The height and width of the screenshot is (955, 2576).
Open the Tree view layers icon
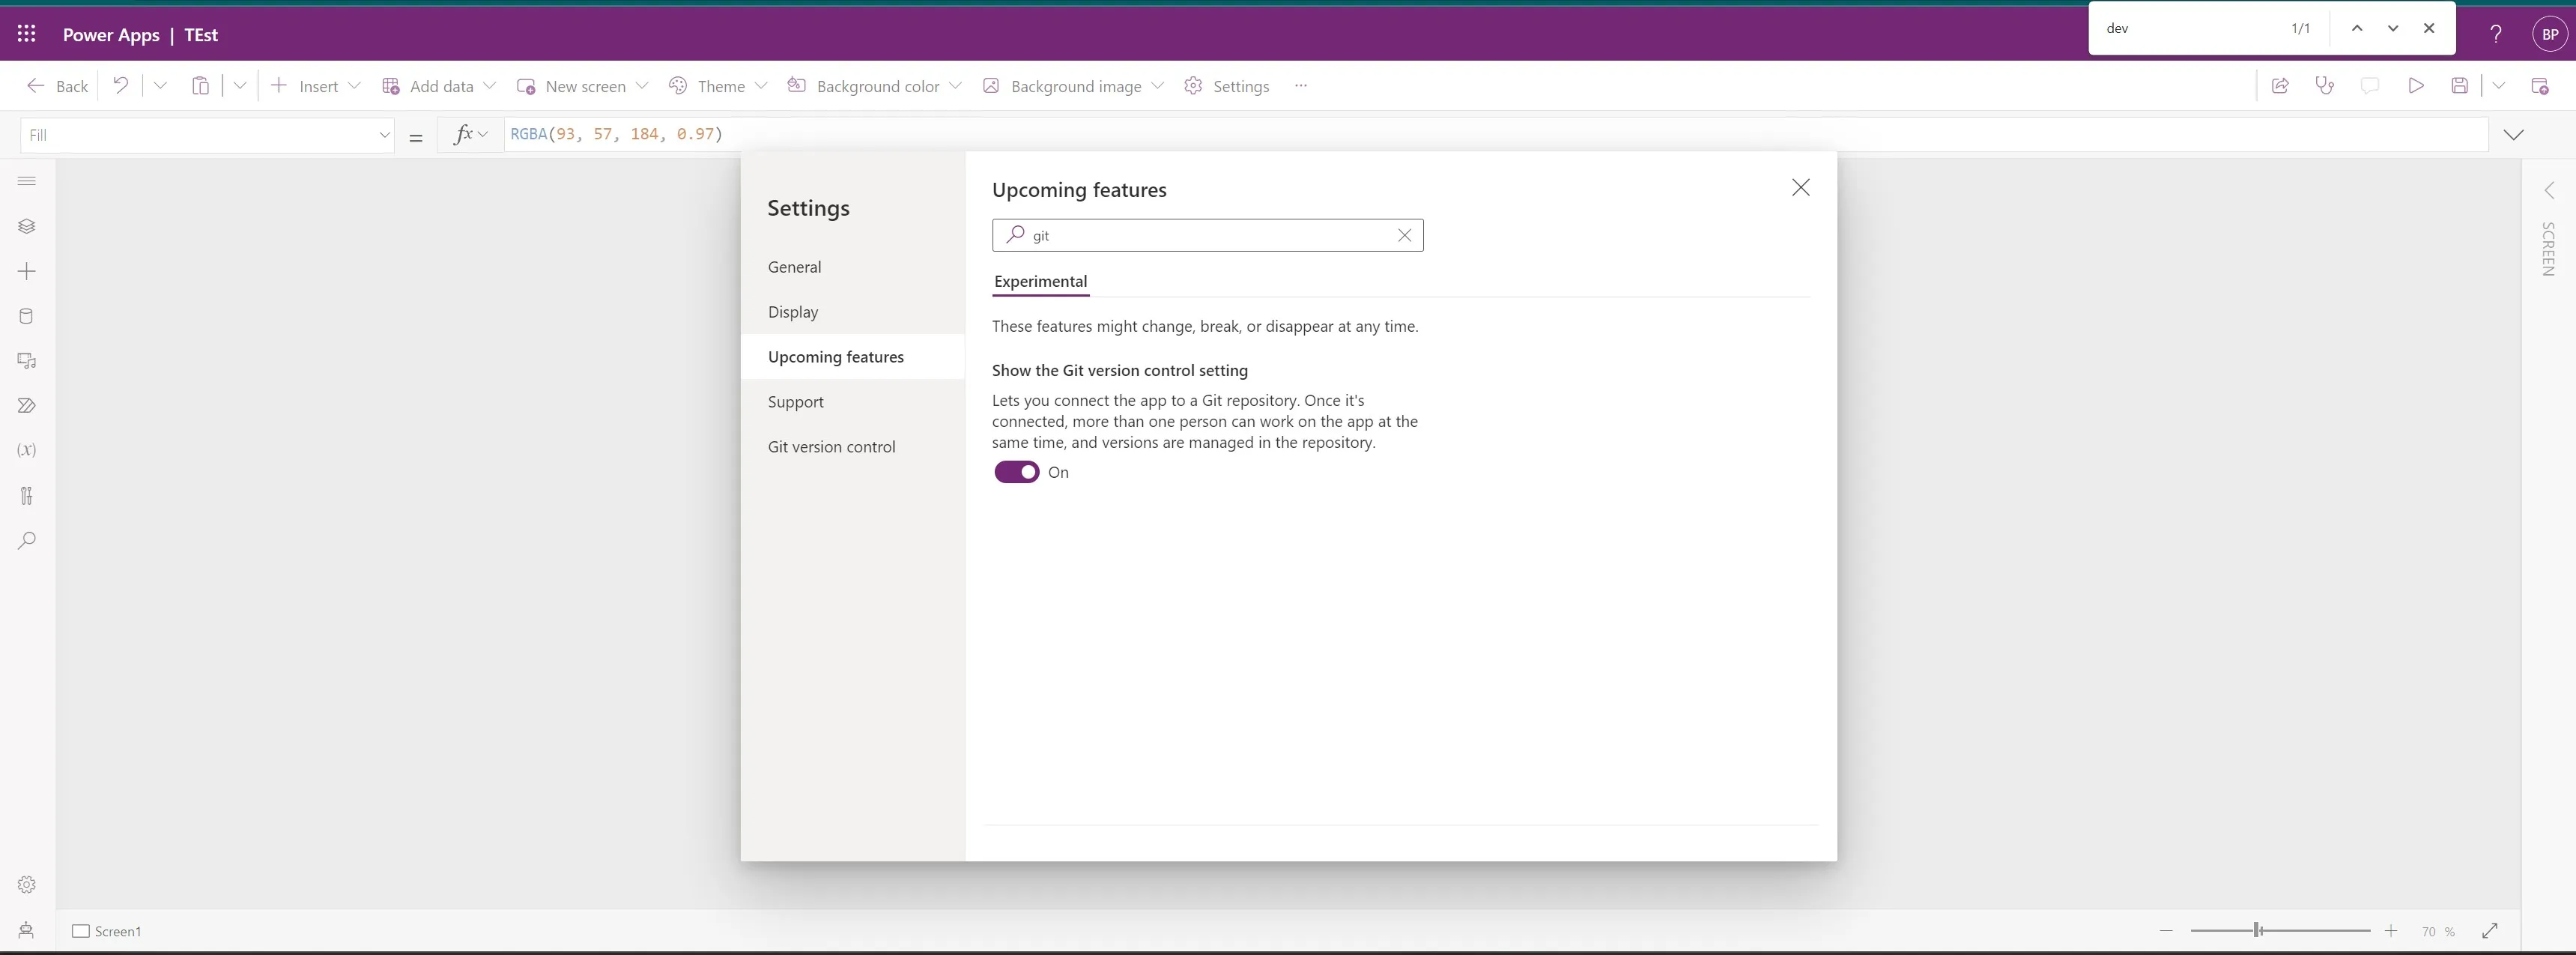point(27,226)
